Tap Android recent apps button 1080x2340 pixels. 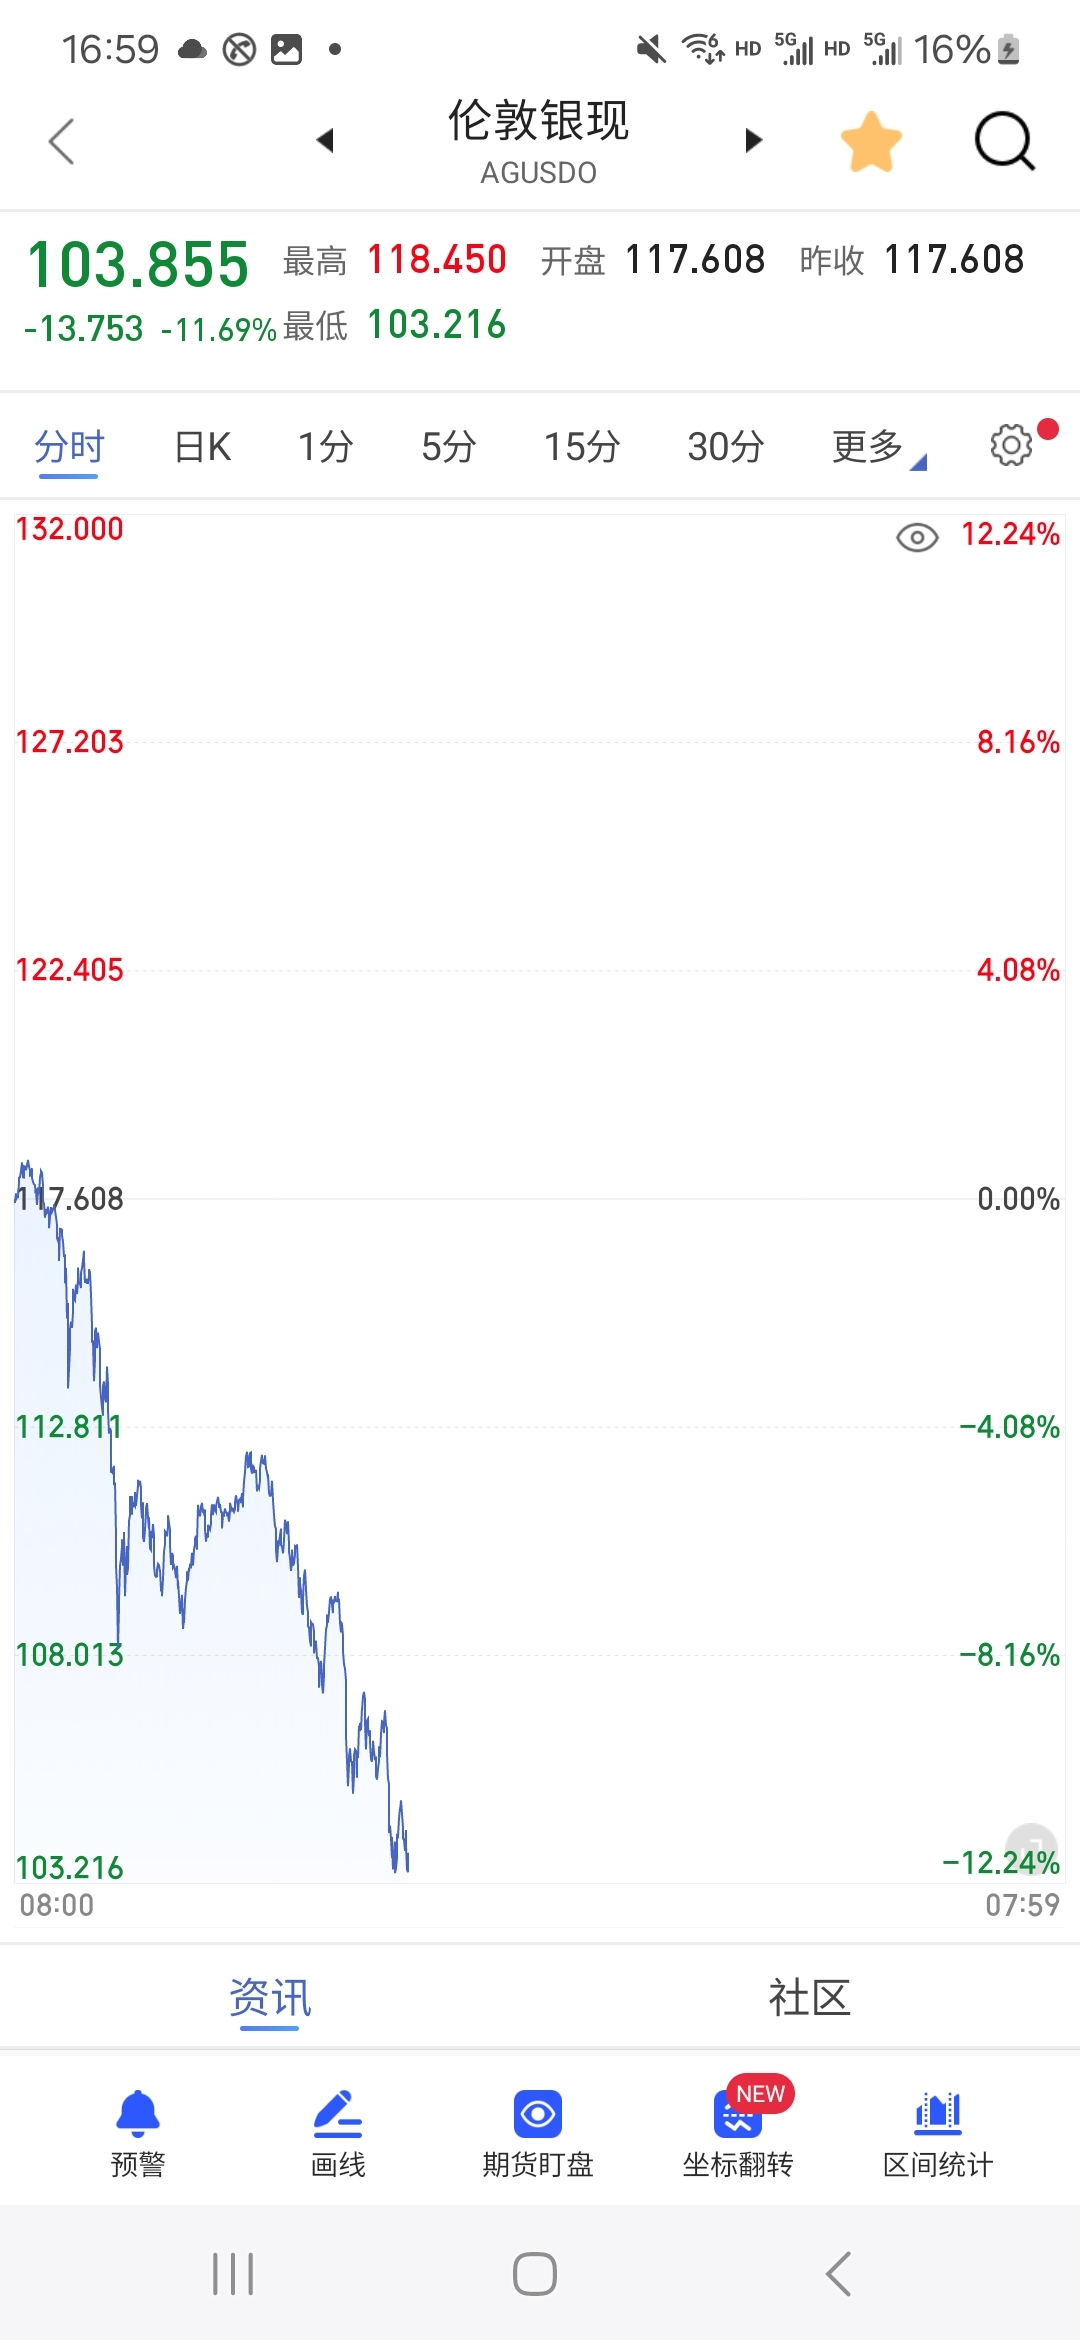click(233, 2274)
